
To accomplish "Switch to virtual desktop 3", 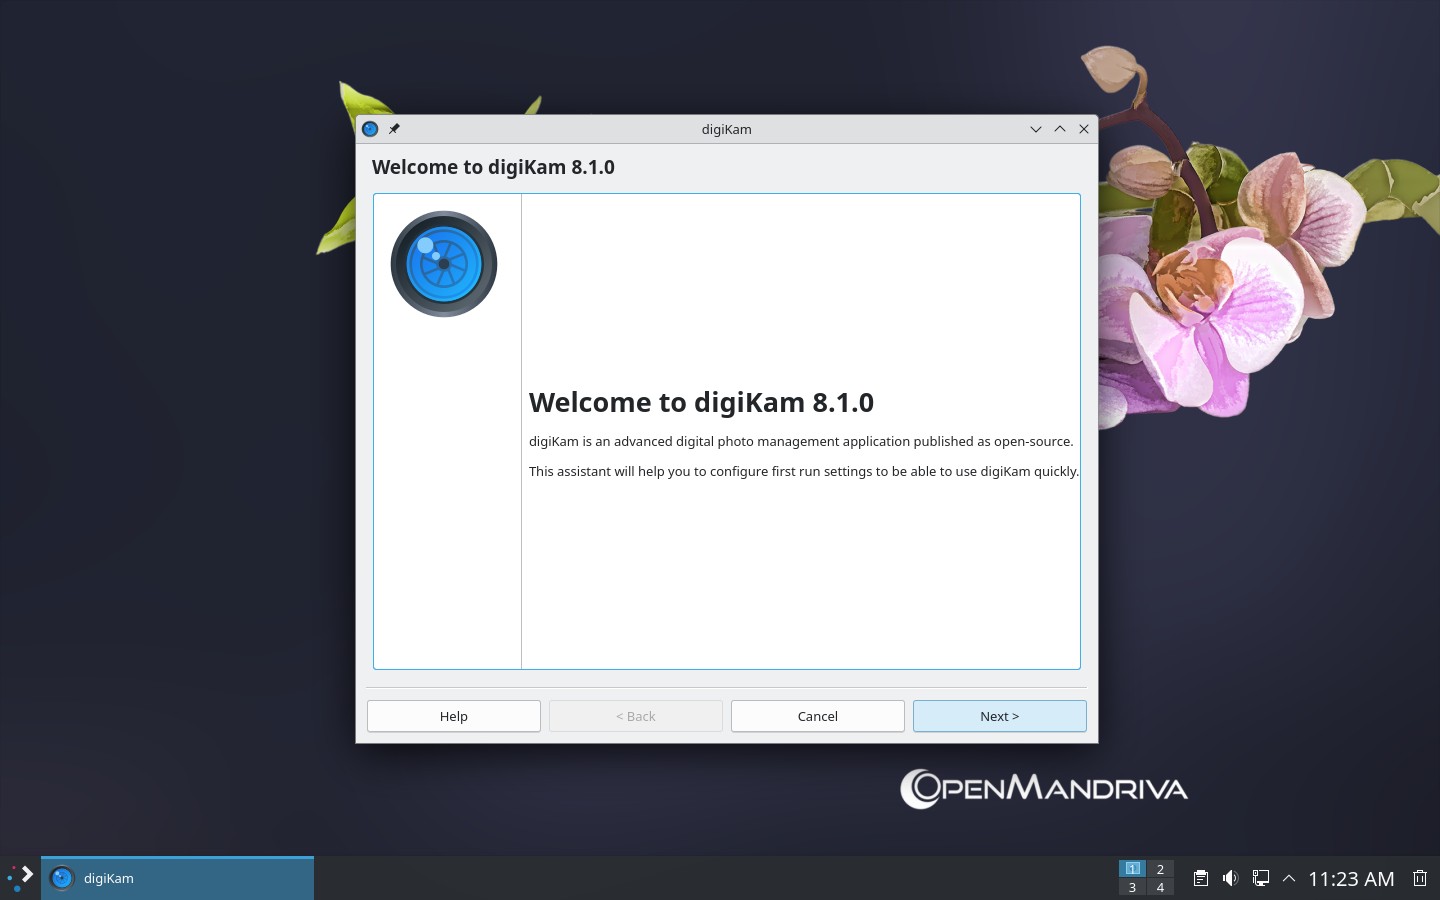I will pyautogui.click(x=1132, y=887).
